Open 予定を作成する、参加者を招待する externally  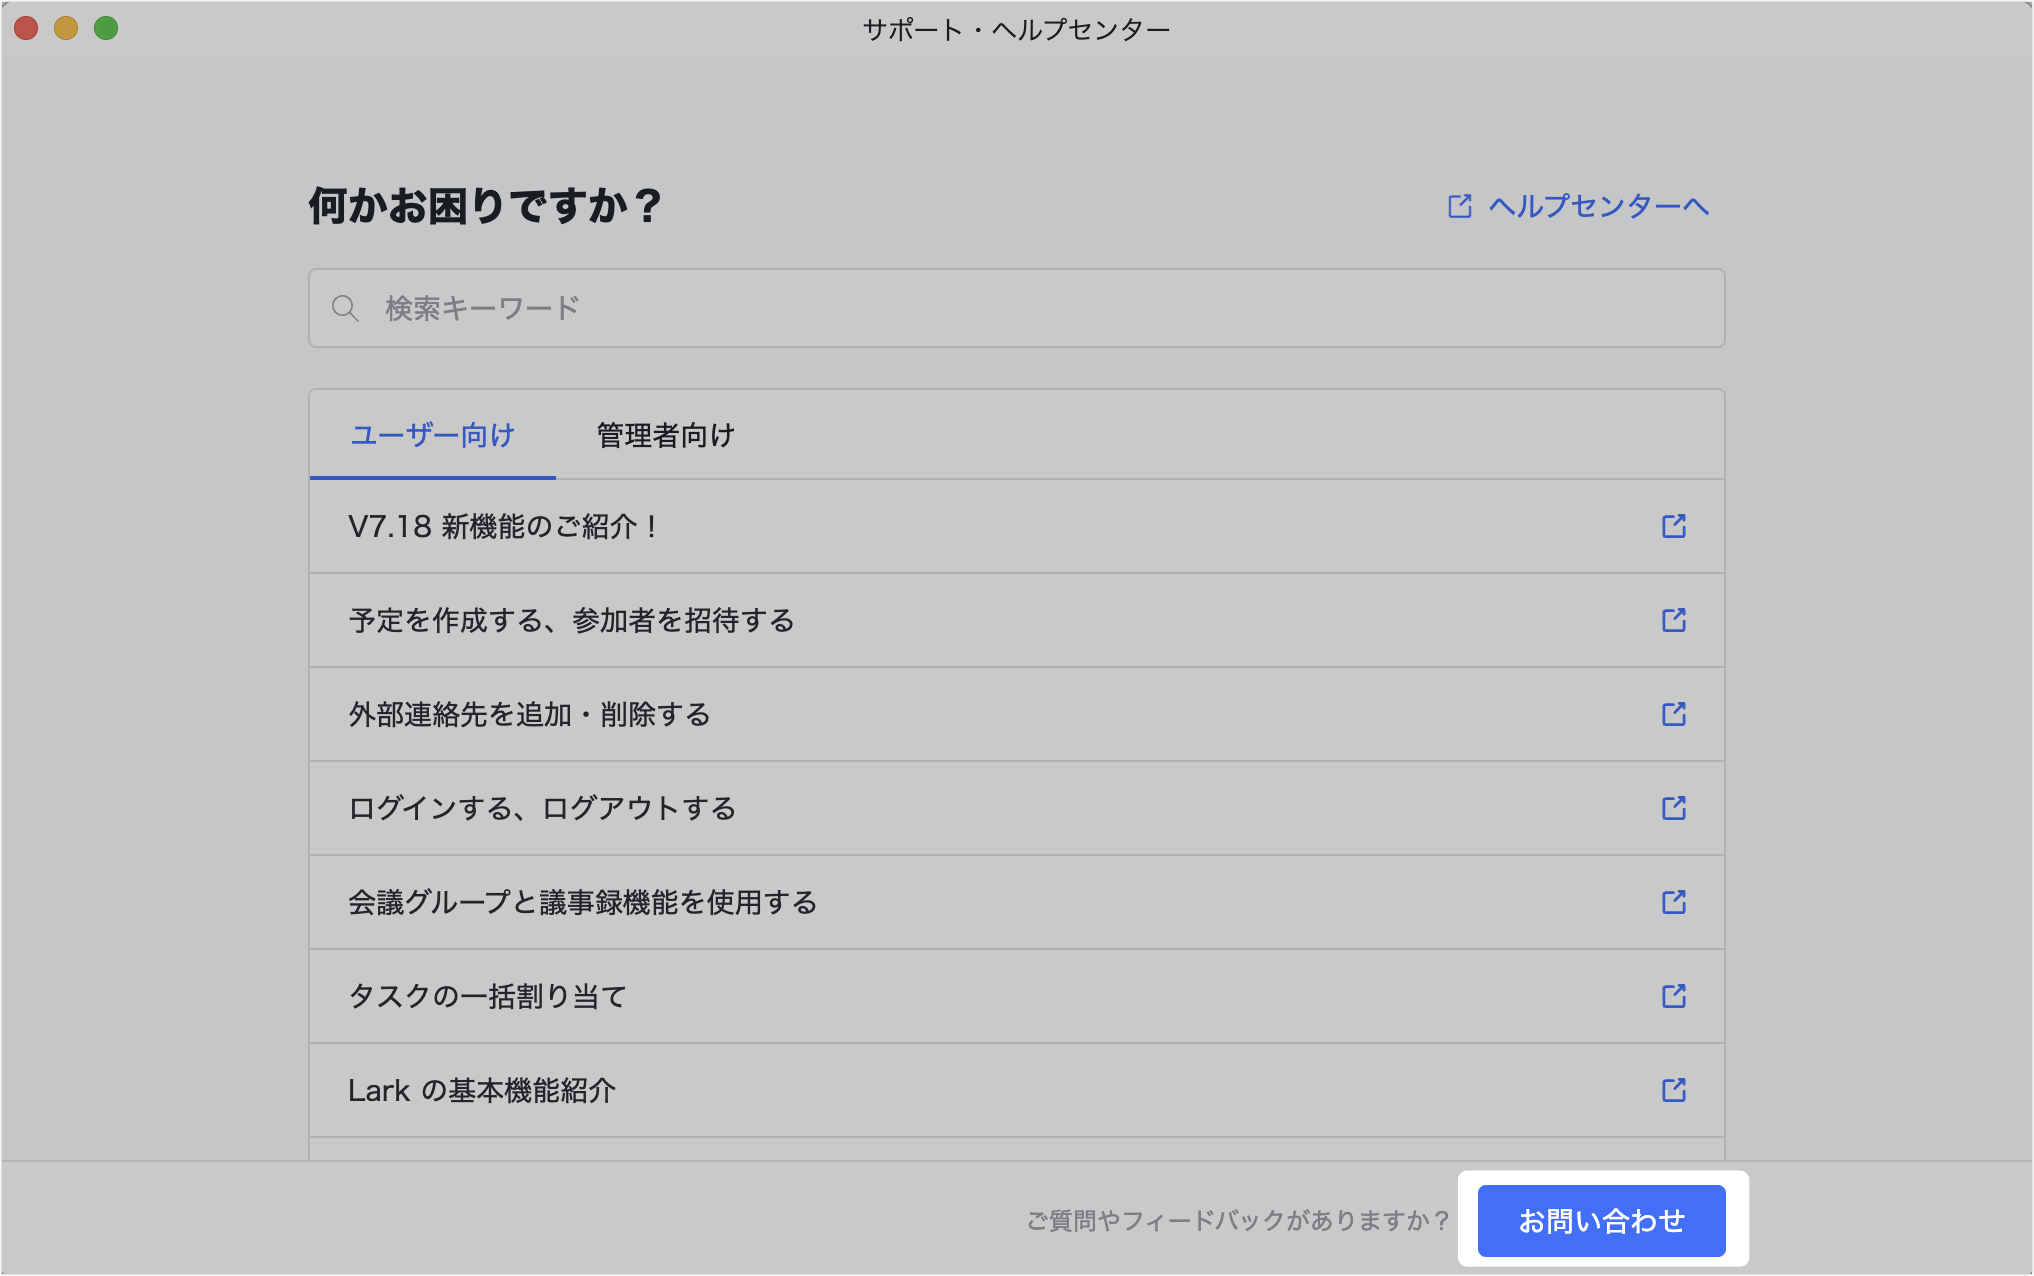click(x=1673, y=620)
